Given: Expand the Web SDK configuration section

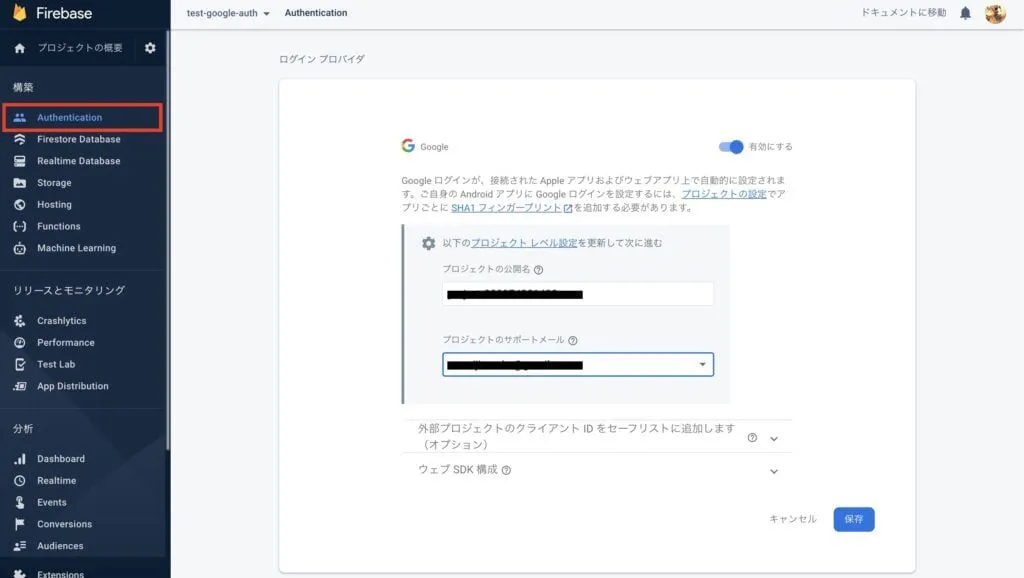Looking at the screenshot, I should click(773, 471).
